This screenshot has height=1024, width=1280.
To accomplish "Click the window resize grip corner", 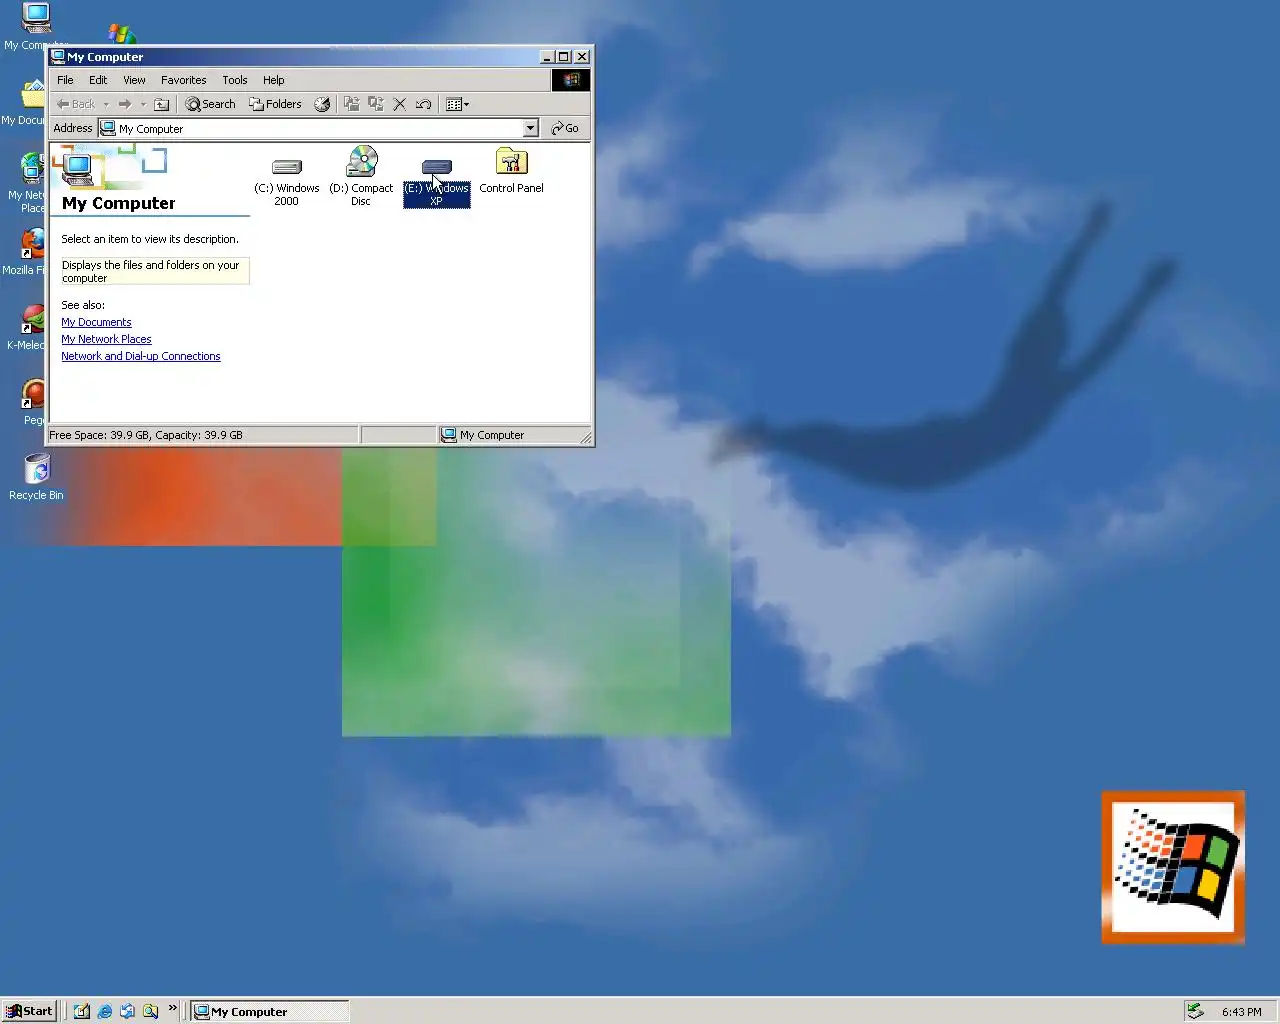I will (586, 437).
